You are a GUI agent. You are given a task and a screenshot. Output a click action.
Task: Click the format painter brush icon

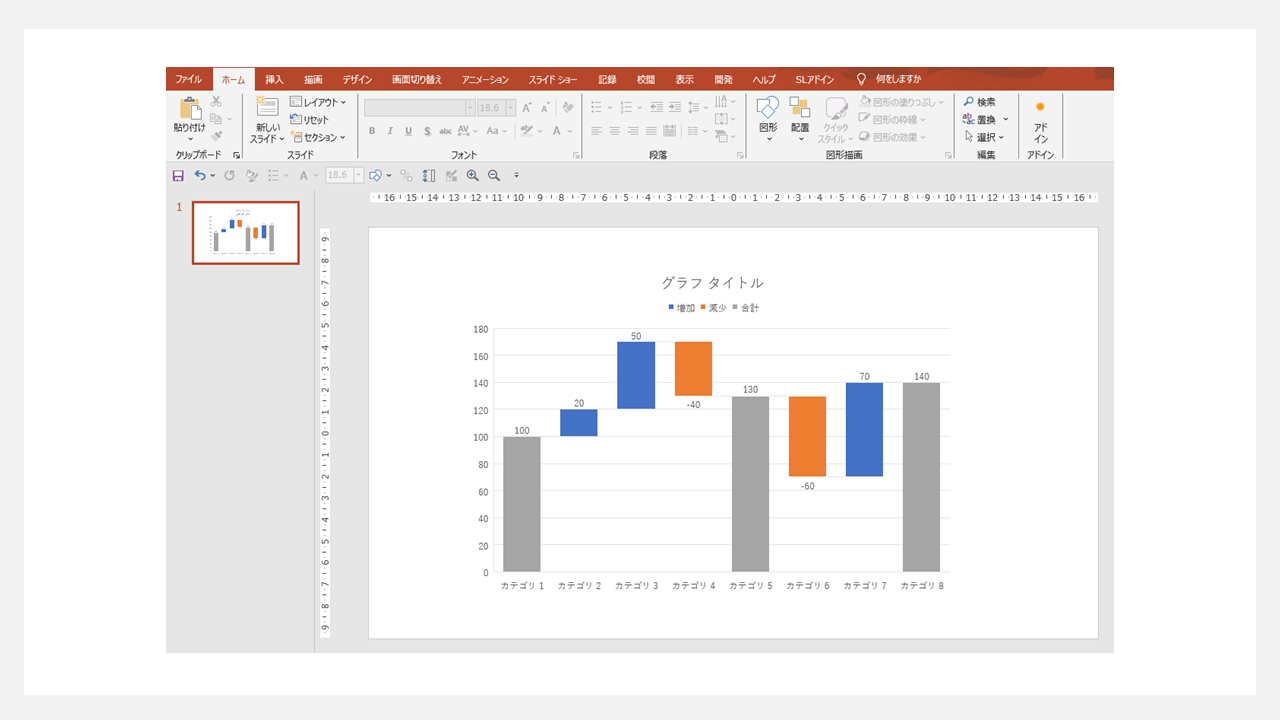coord(216,136)
